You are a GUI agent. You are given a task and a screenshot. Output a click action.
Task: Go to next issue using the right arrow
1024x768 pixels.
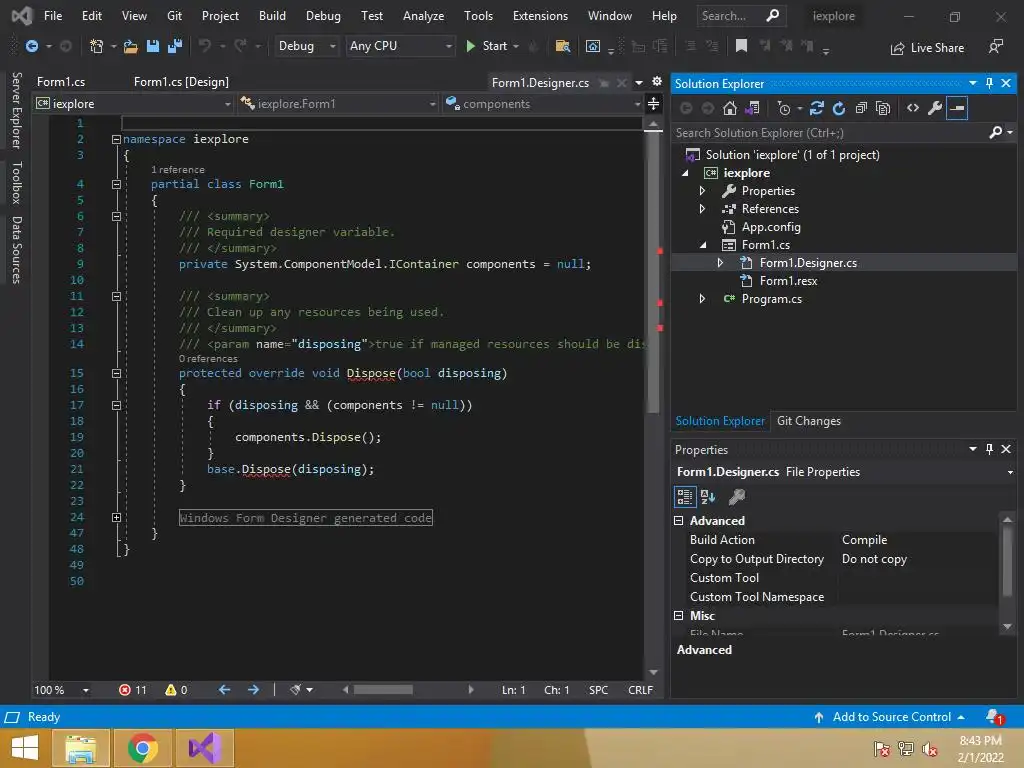[x=253, y=690]
